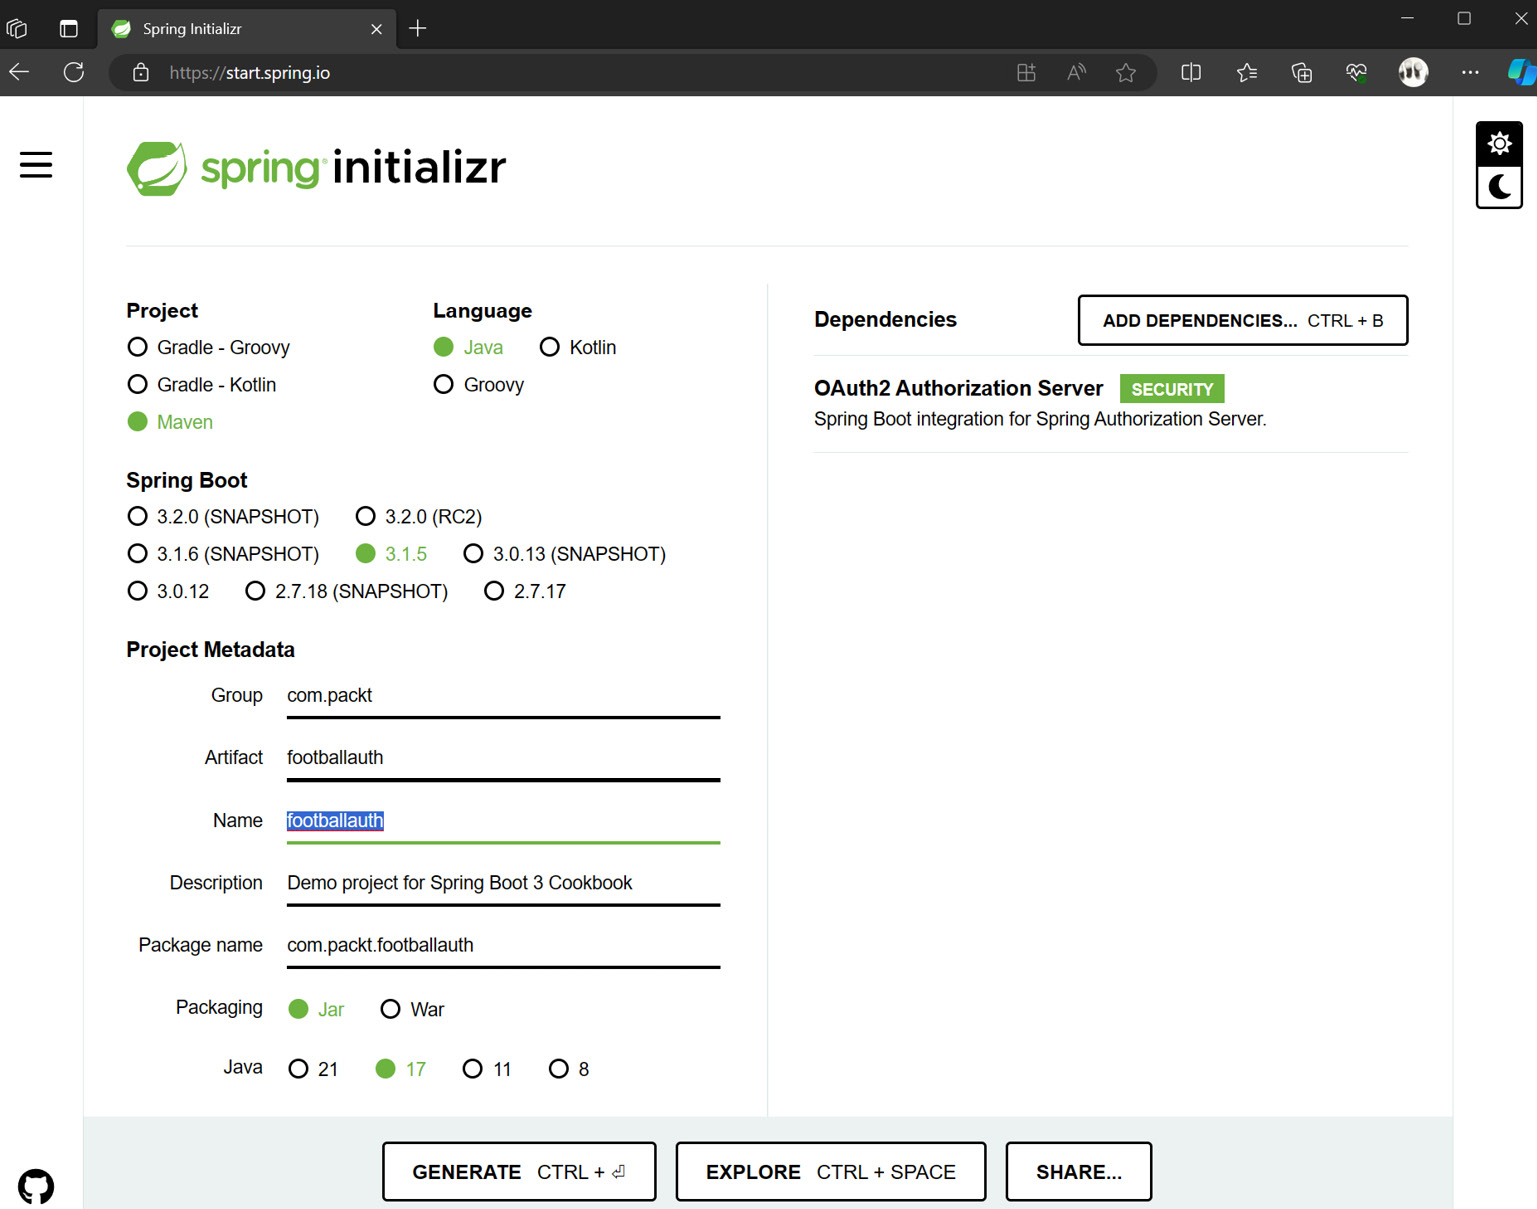Open the Favorites list
Image resolution: width=1537 pixels, height=1209 pixels.
tap(1247, 72)
